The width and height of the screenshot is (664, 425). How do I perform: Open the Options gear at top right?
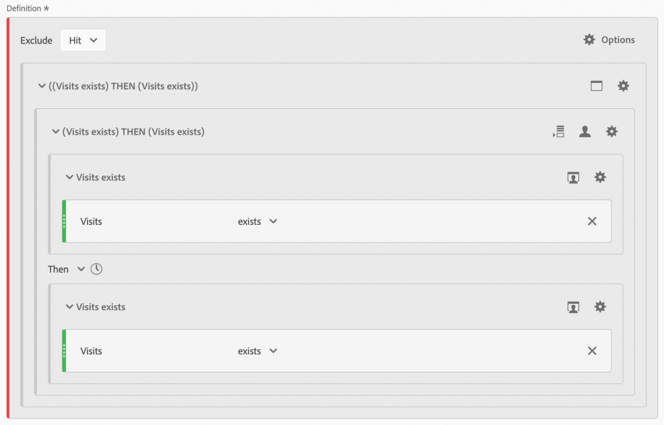(609, 40)
